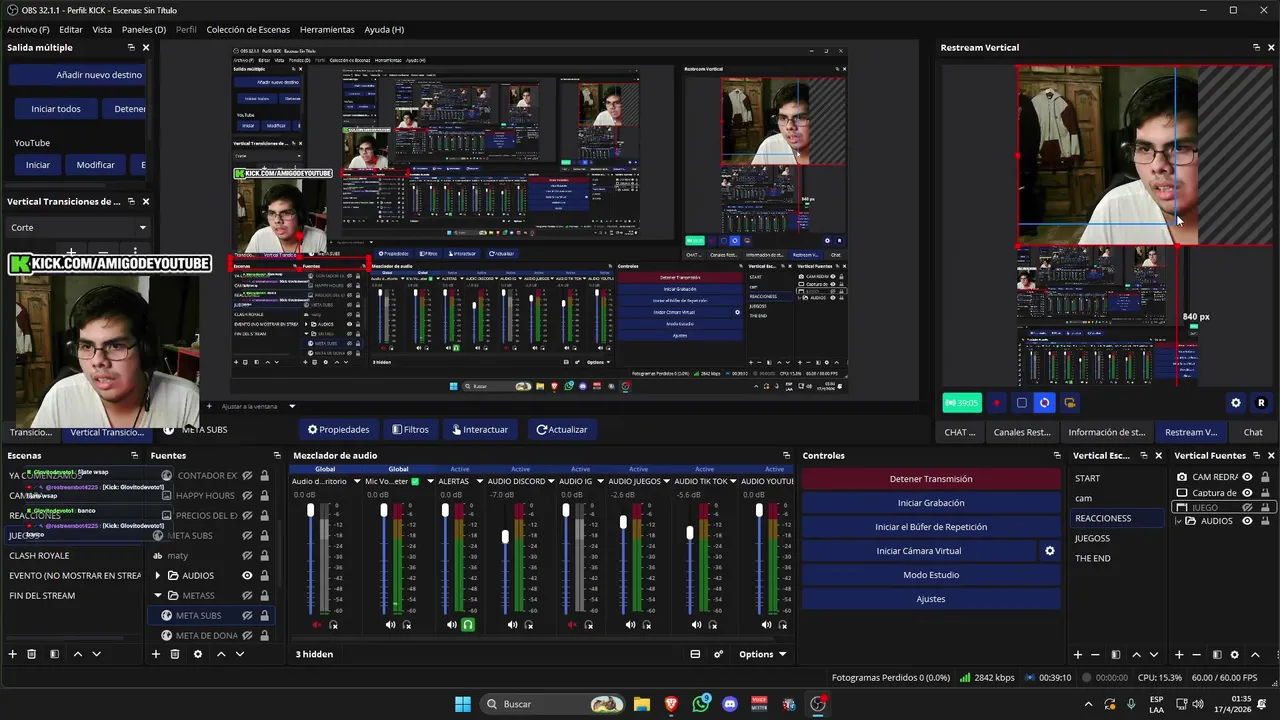1280x720 pixels.
Task: Enable Modo Estudio
Action: tap(931, 575)
